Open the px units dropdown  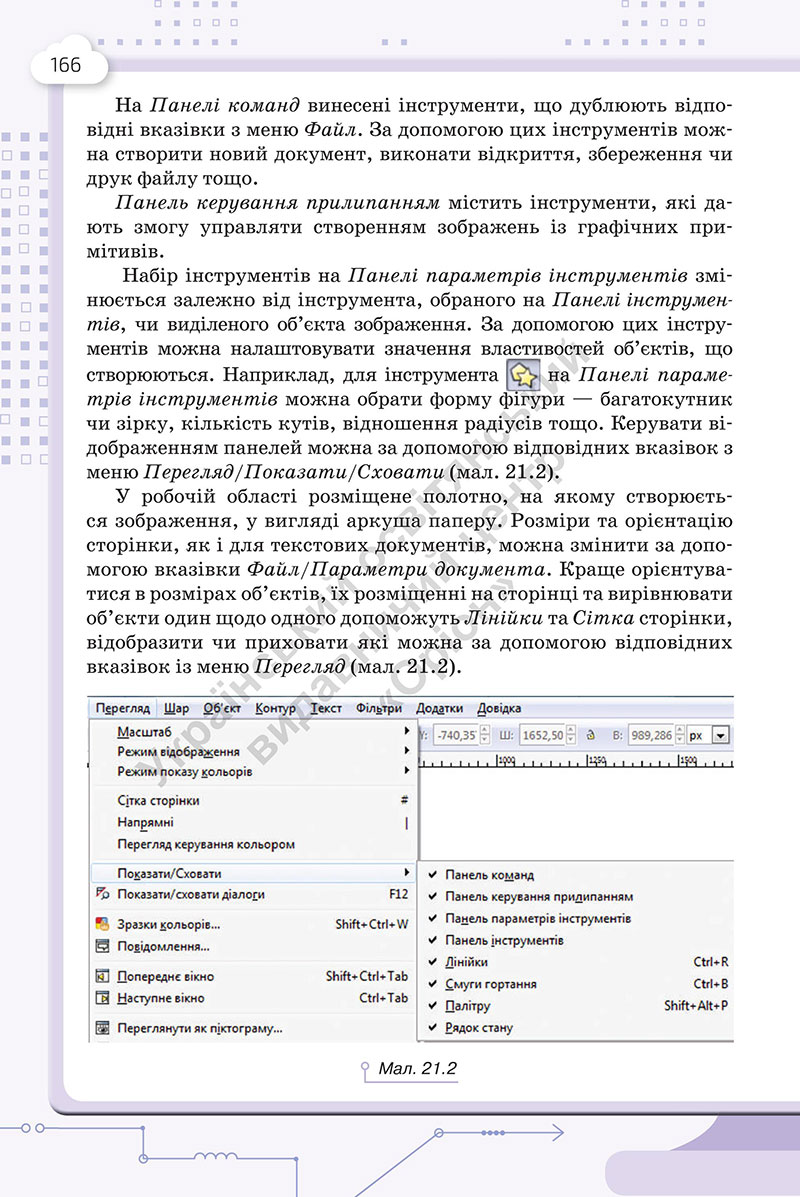click(721, 735)
